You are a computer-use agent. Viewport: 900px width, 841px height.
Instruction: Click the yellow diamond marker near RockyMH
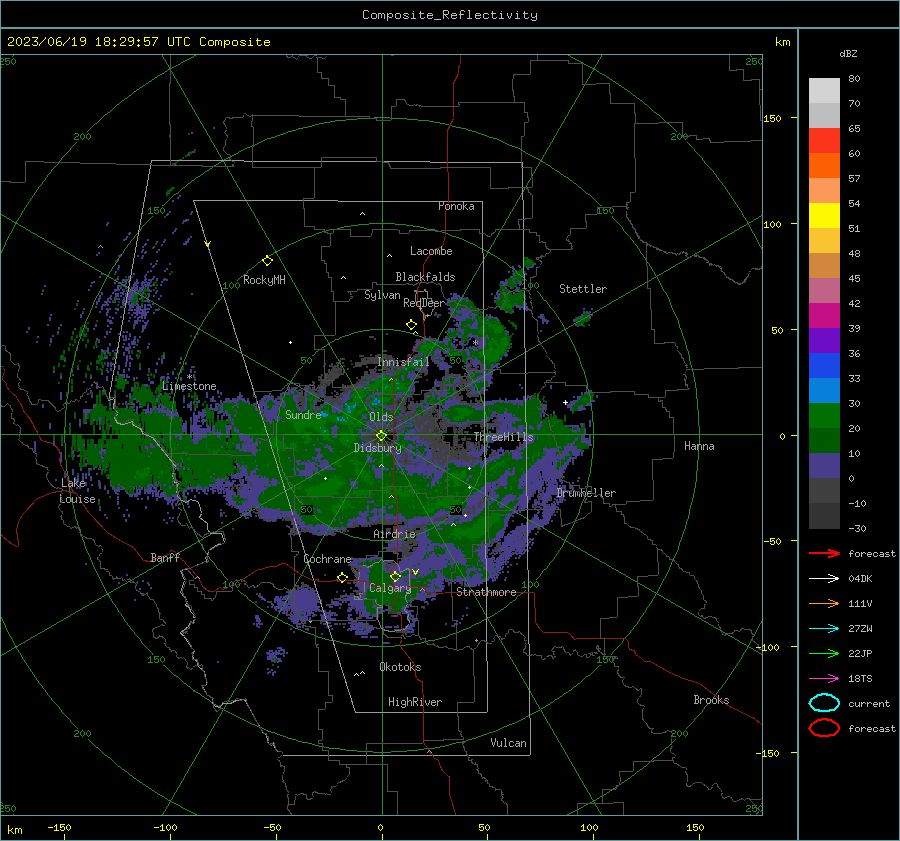click(x=267, y=261)
